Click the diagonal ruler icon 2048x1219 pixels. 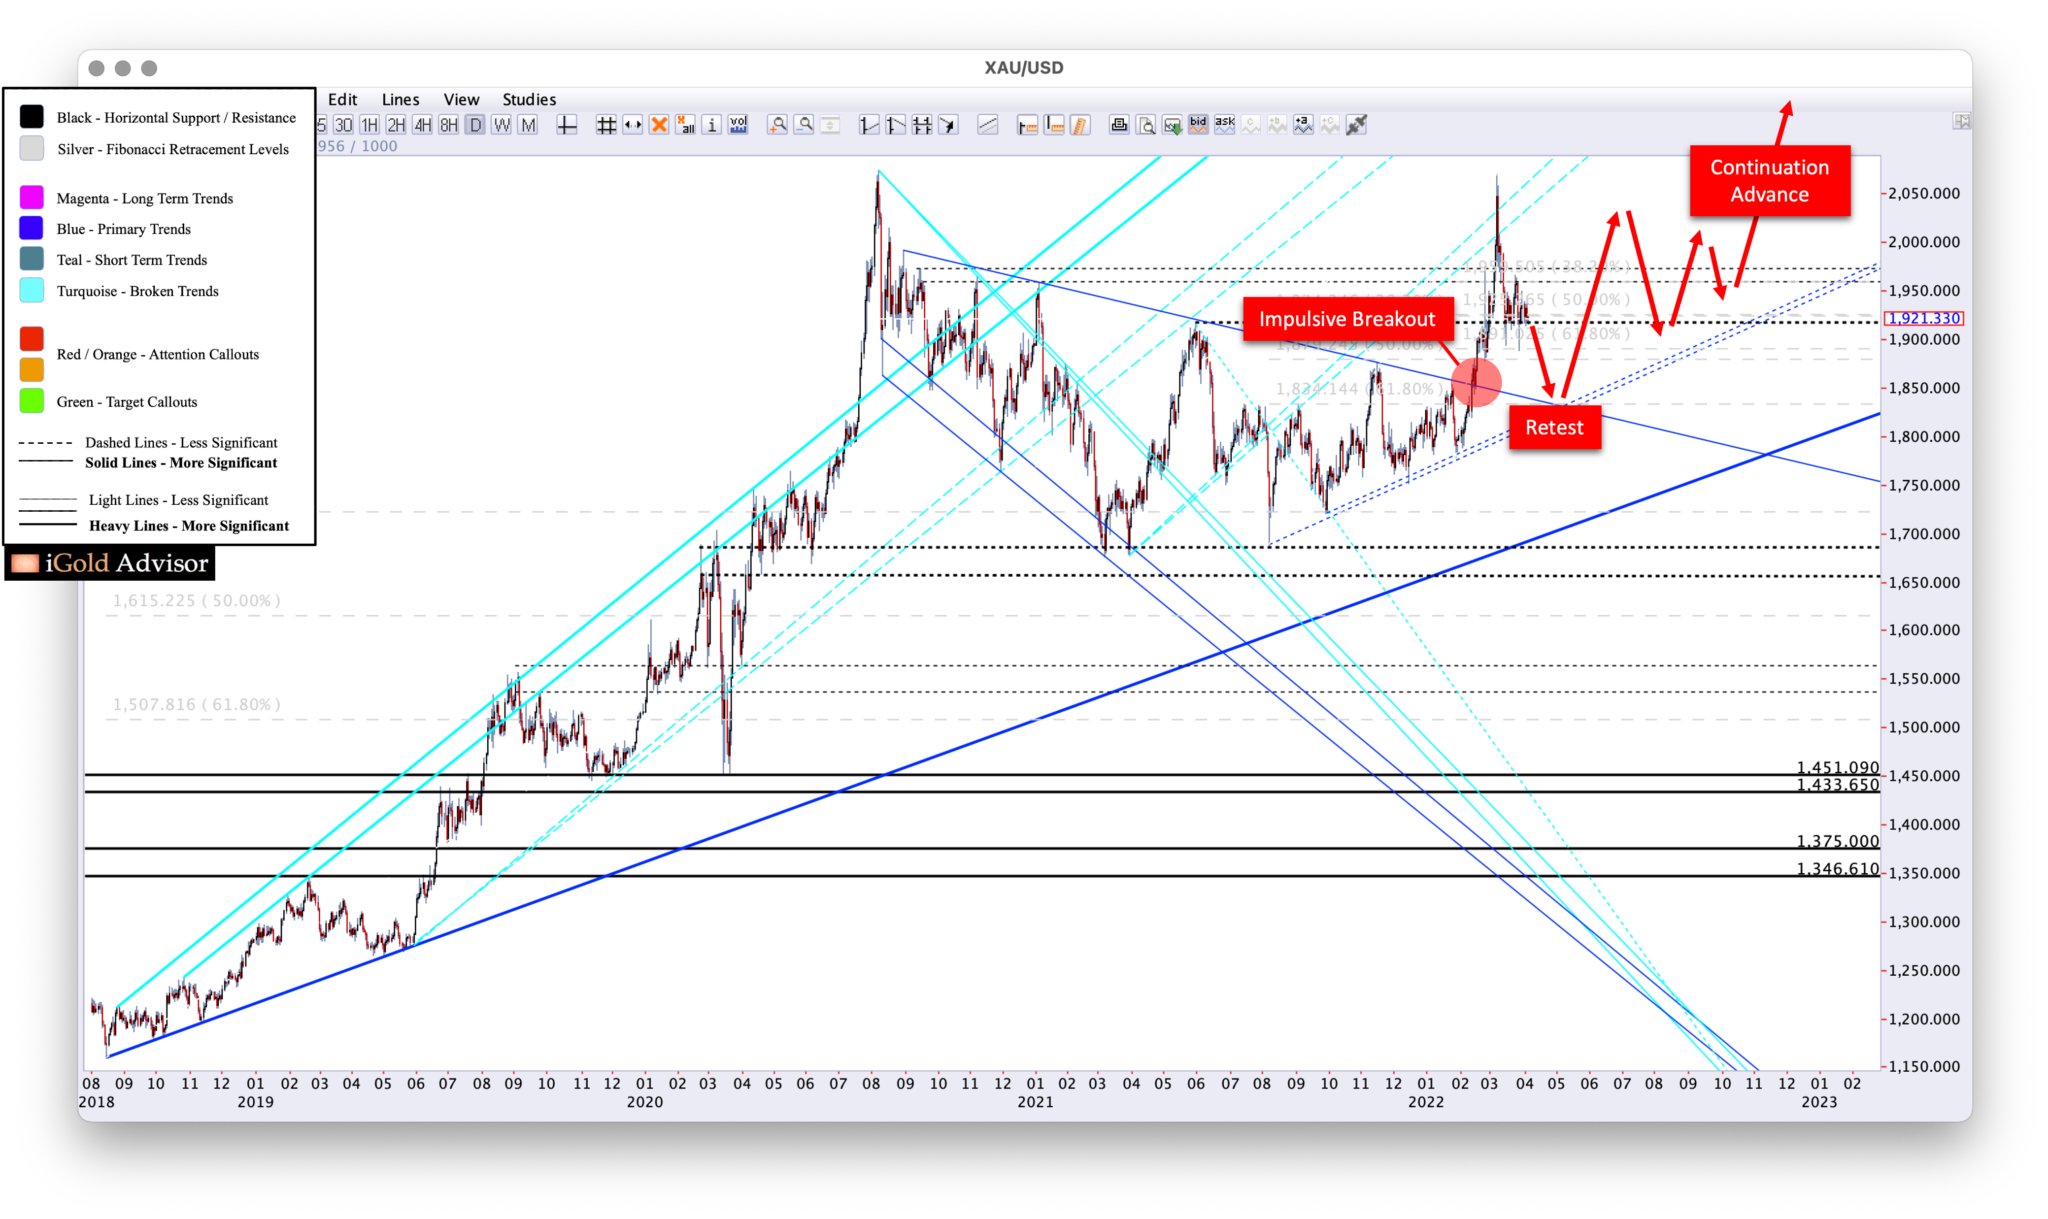coord(1080,125)
